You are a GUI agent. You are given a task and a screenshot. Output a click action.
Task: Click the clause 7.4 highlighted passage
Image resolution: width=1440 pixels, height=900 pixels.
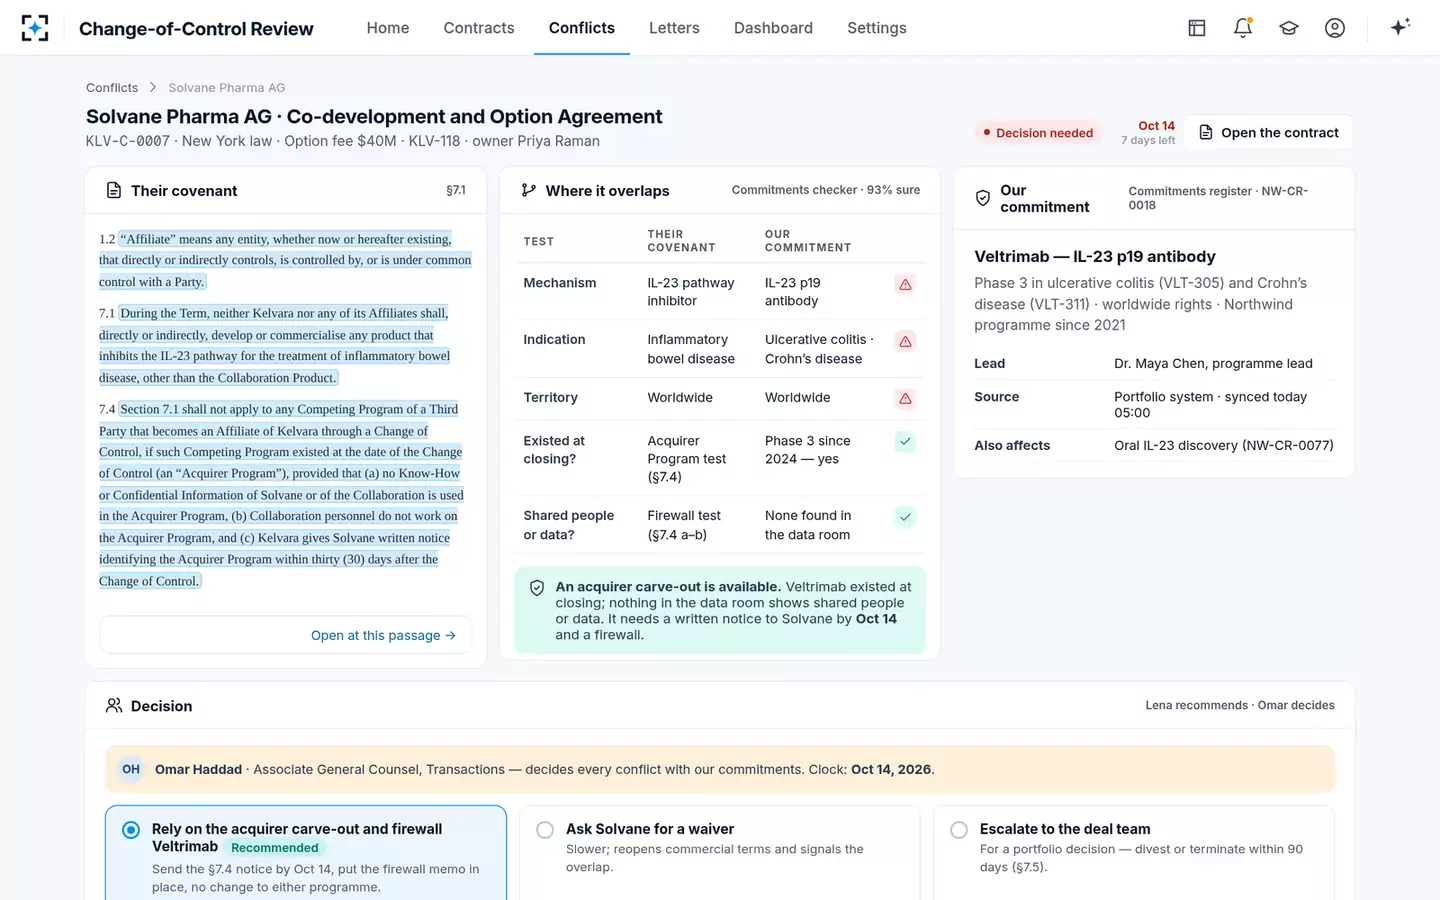coord(281,495)
